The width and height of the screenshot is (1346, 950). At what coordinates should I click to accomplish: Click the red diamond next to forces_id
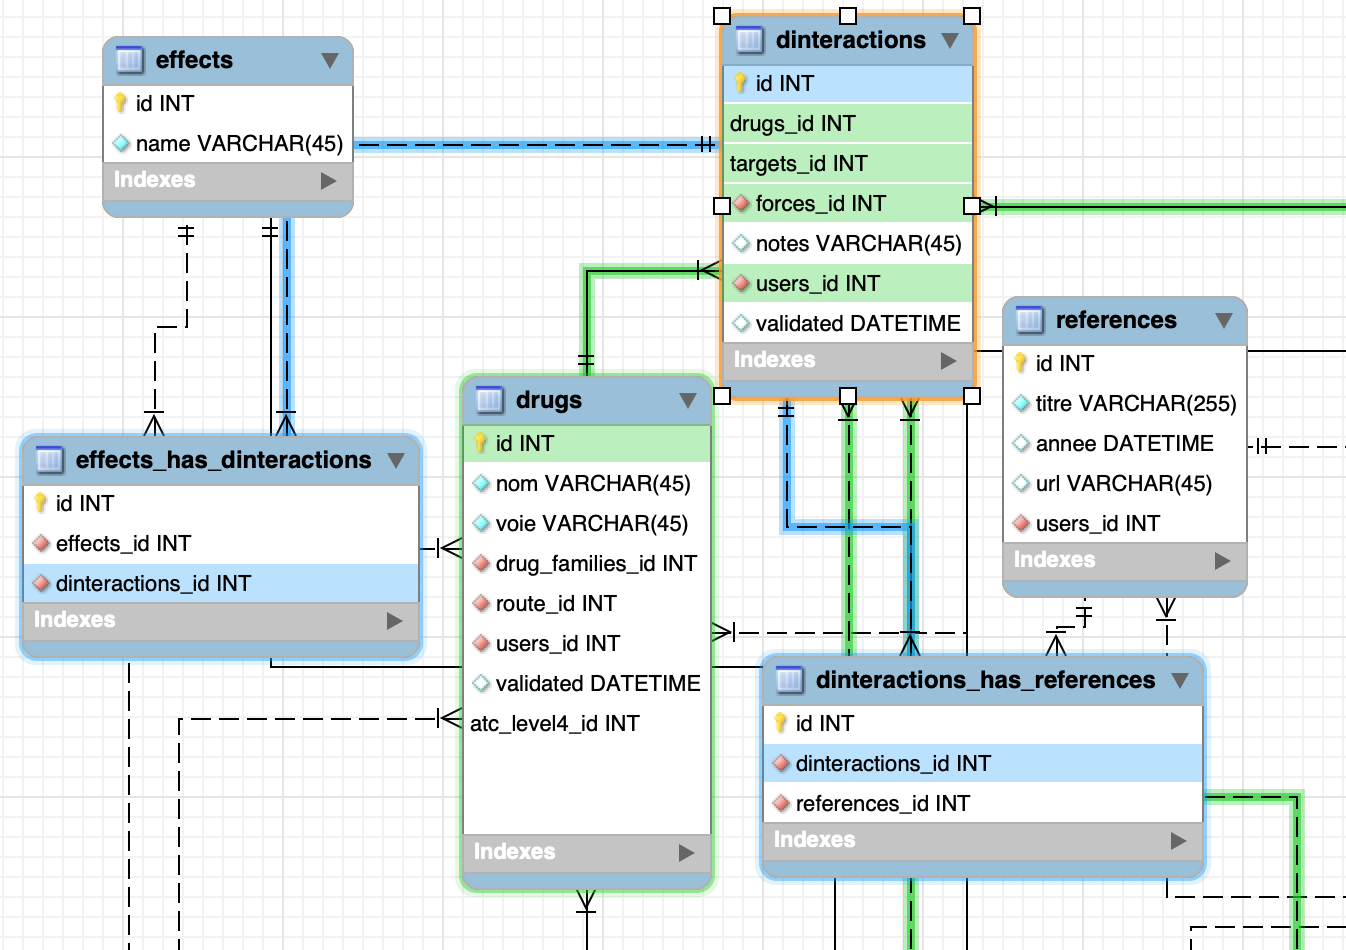click(x=741, y=203)
